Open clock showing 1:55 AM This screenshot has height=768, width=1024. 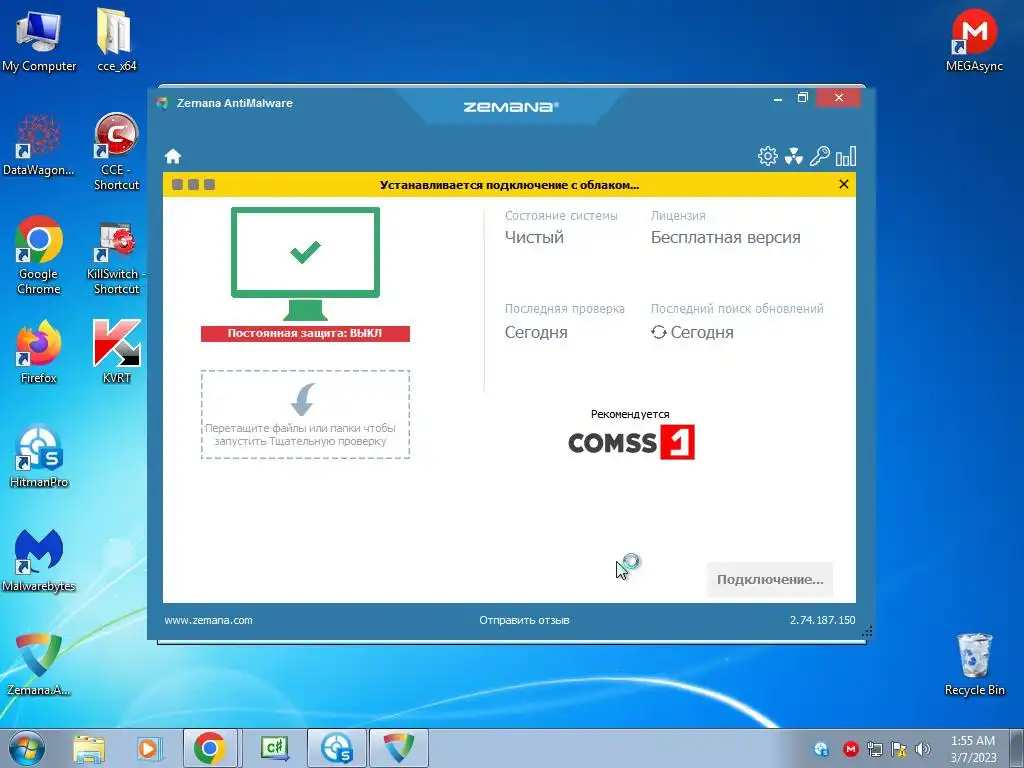[973, 748]
